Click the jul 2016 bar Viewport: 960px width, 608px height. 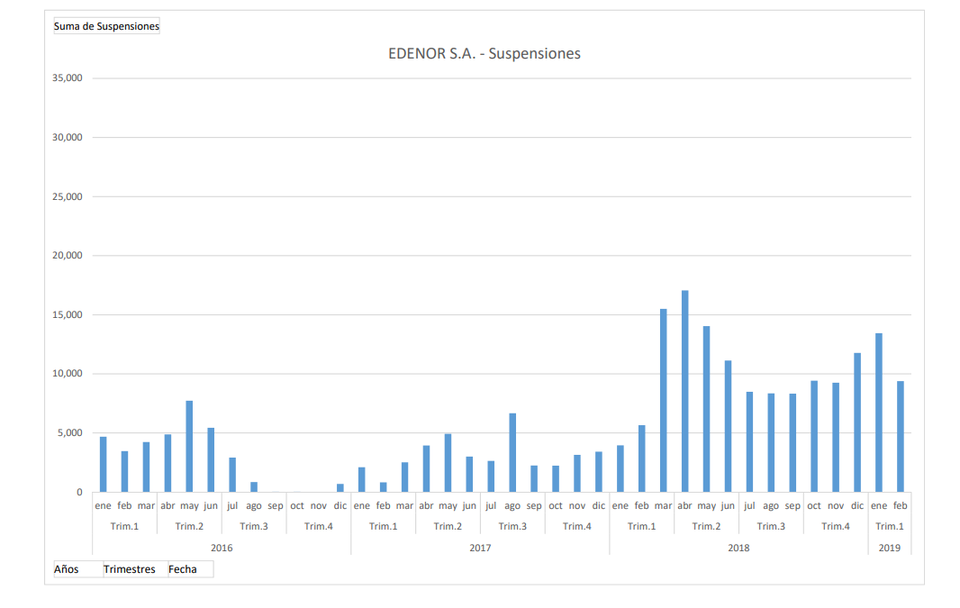coord(232,475)
